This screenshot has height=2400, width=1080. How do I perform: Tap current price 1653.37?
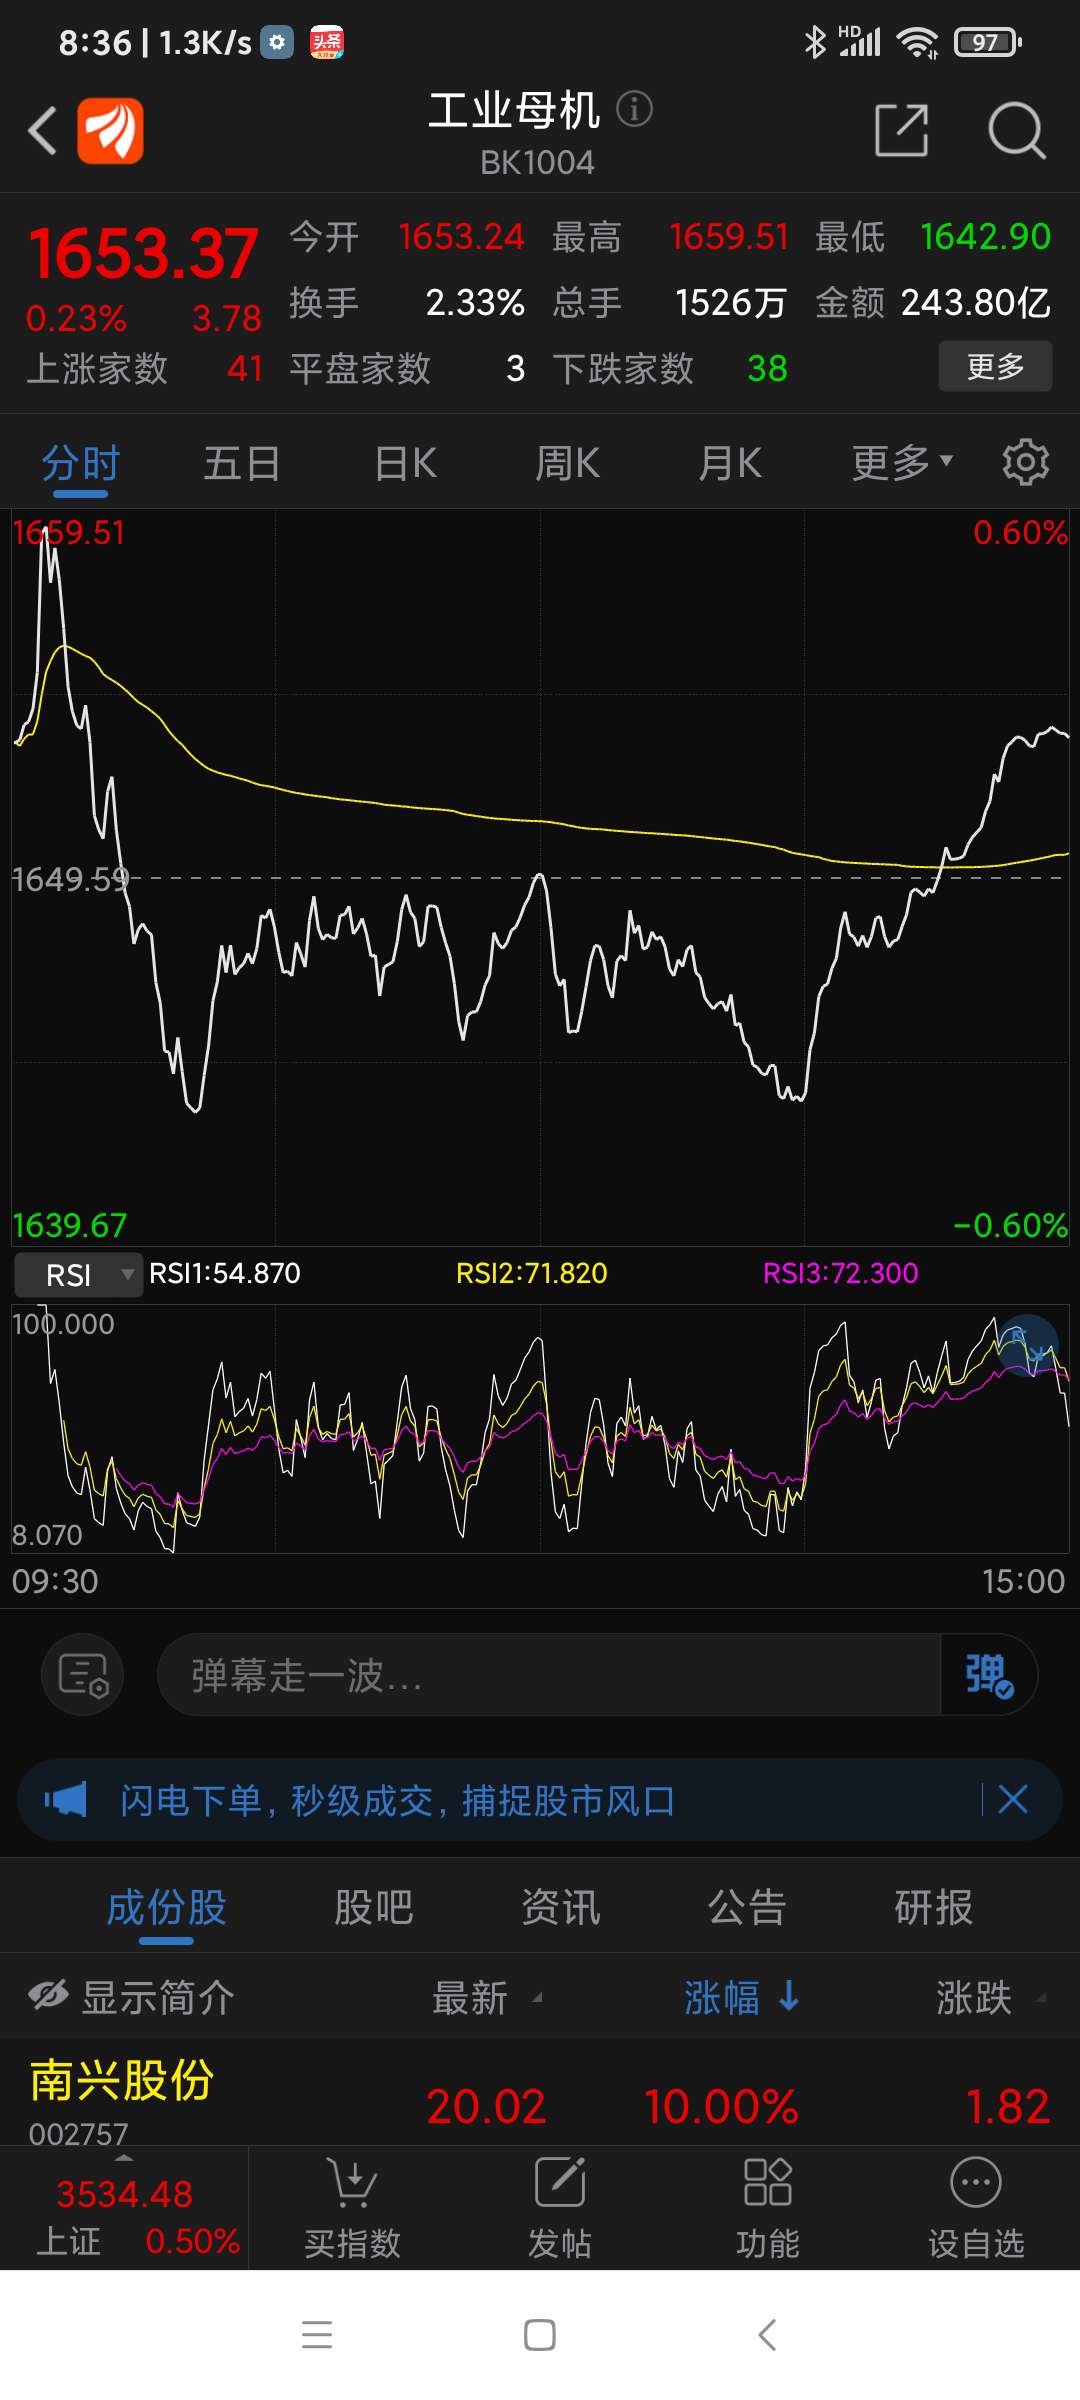click(143, 253)
